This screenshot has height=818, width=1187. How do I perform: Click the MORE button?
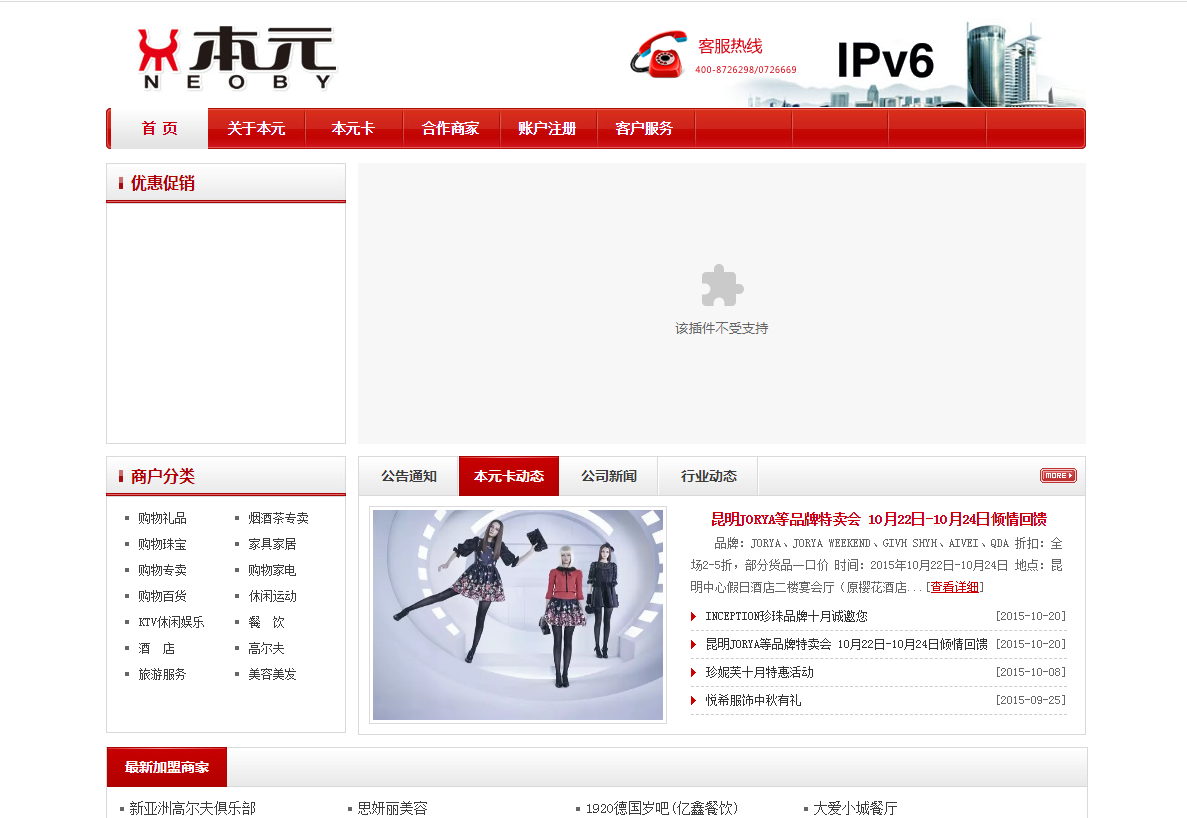point(1057,475)
